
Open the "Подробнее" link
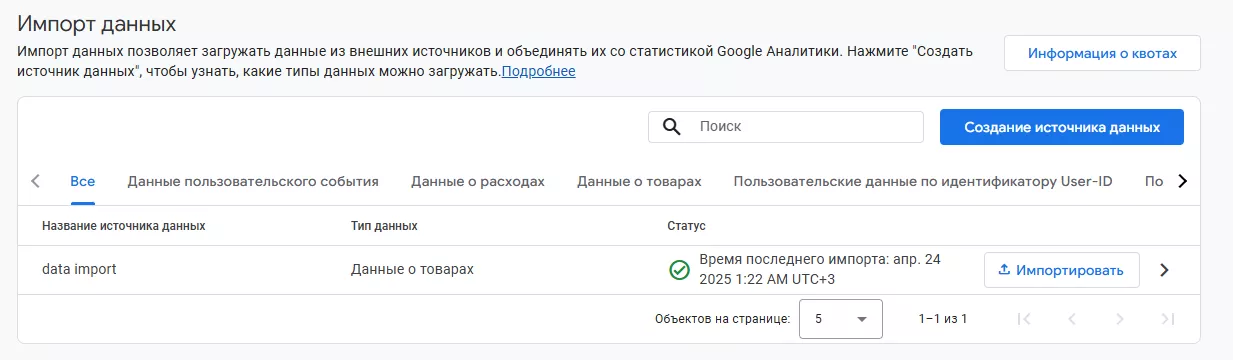pos(538,71)
